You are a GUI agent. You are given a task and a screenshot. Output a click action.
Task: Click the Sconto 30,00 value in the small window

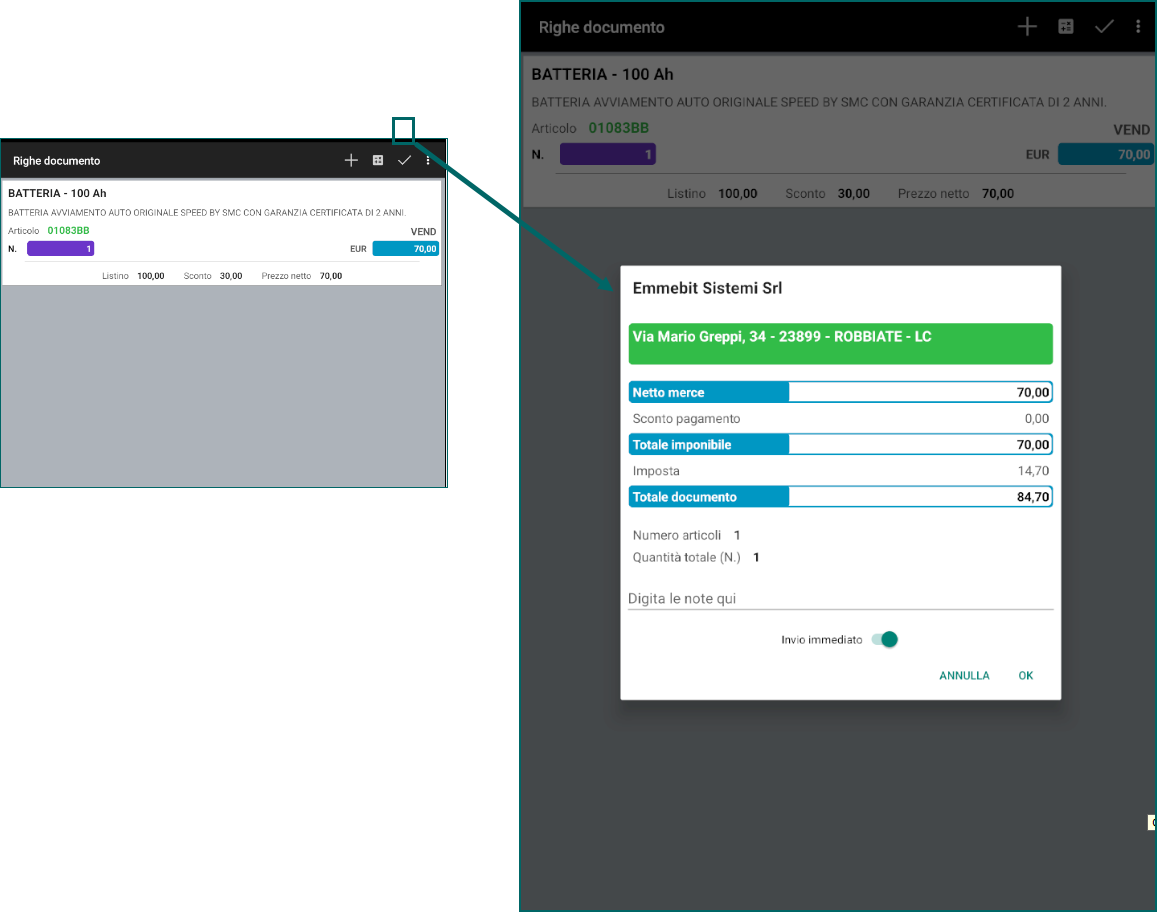pyautogui.click(x=231, y=276)
